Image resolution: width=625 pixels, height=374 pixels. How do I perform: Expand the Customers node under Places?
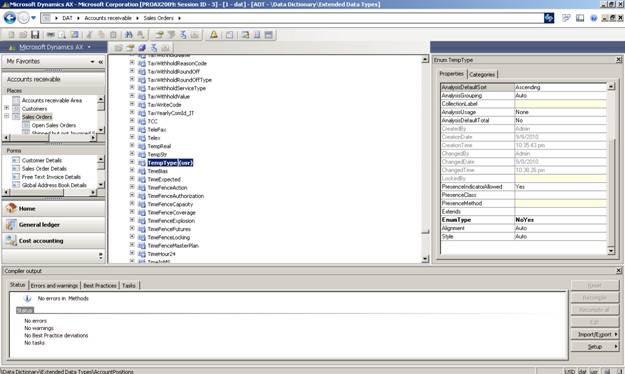click(7, 108)
